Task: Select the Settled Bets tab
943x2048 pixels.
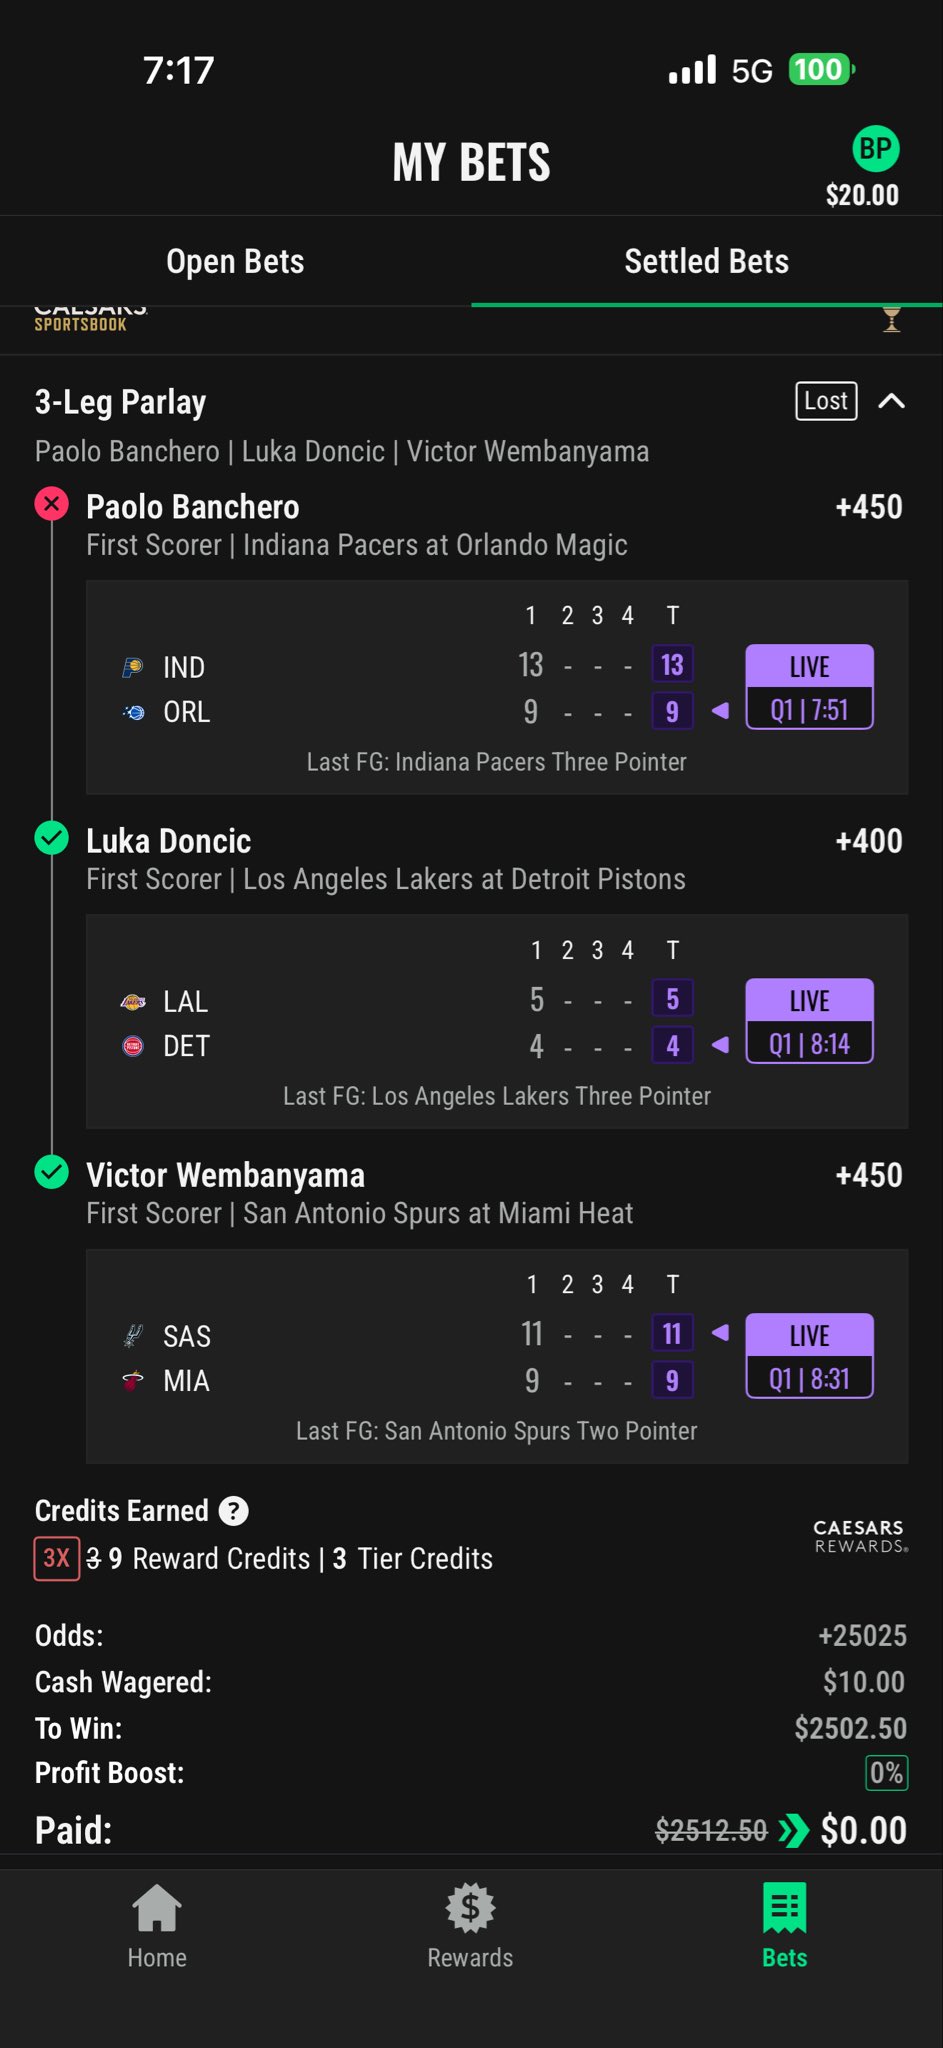Action: 706,262
